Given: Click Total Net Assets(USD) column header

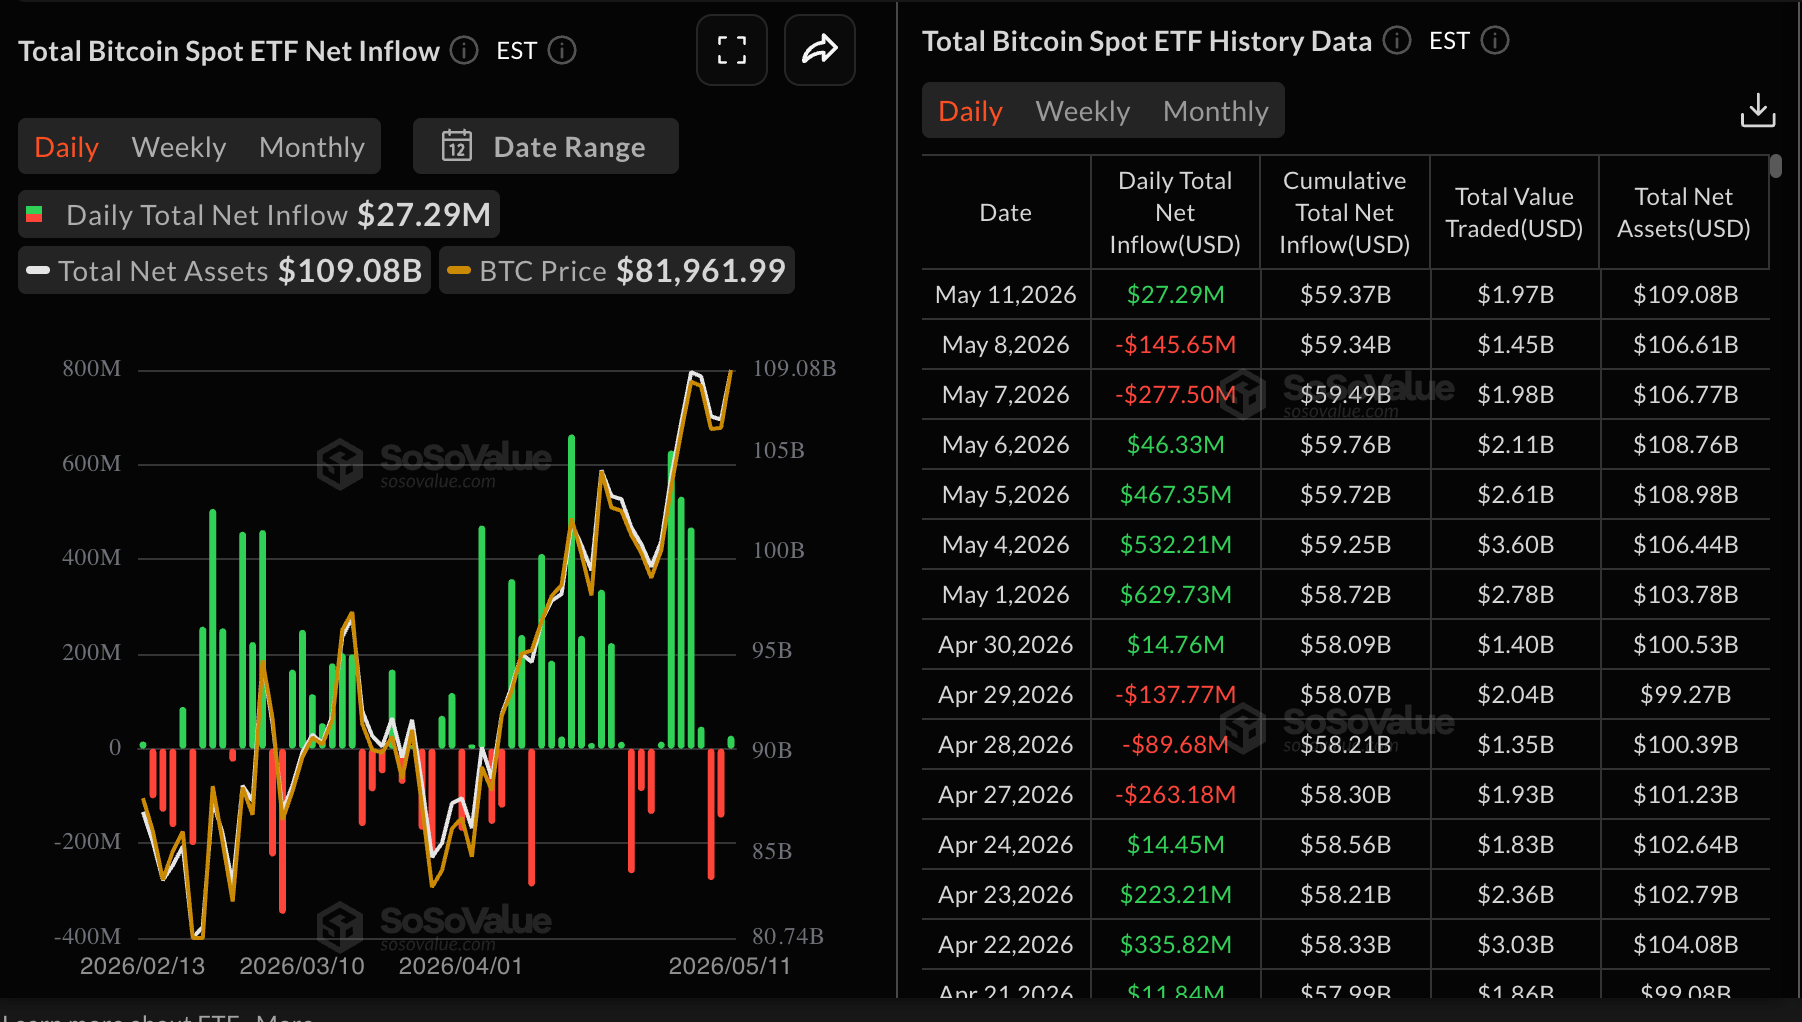Looking at the screenshot, I should tap(1684, 212).
